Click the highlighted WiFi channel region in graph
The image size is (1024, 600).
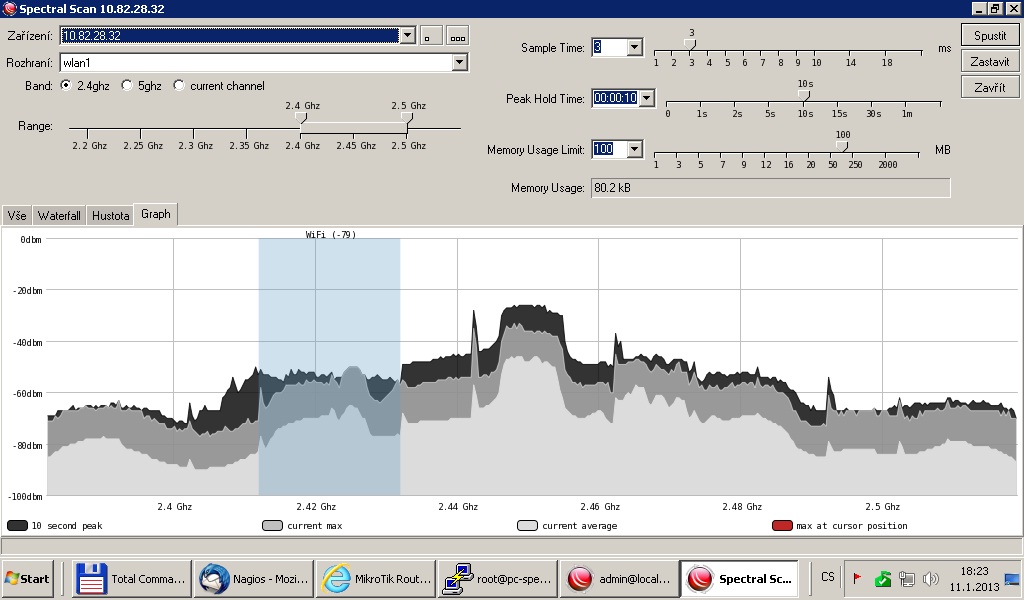click(x=329, y=366)
